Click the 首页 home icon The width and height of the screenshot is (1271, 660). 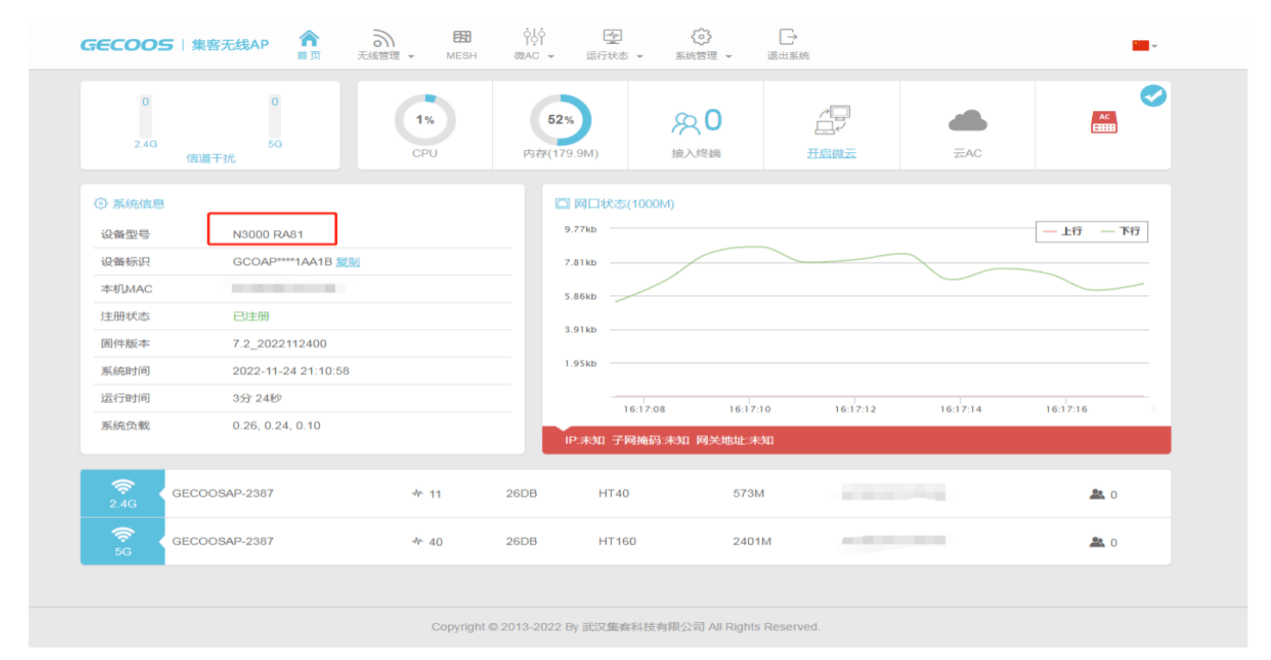point(309,38)
